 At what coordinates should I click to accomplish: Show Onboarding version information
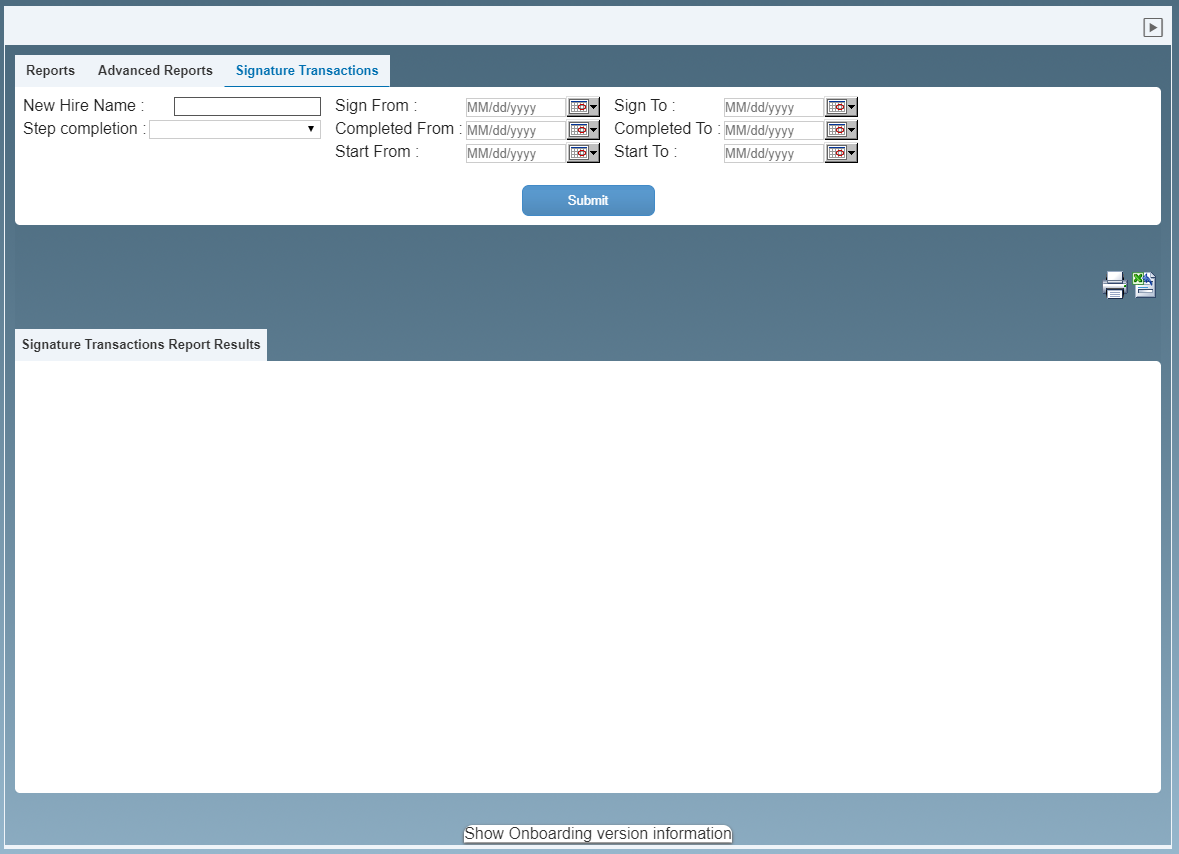coord(598,834)
